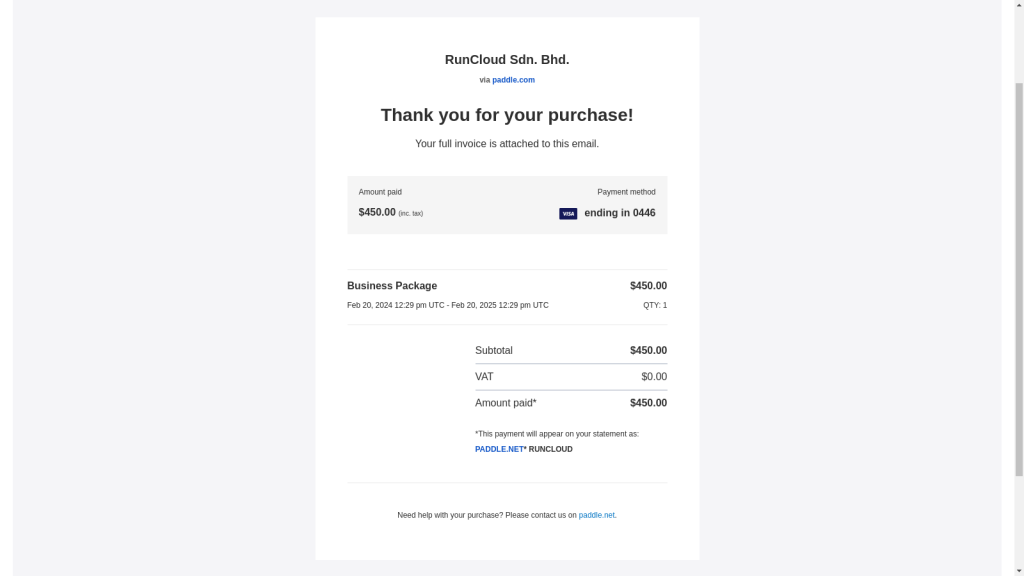Click the card text ending in 0446
1024x576 pixels.
(x=620, y=213)
